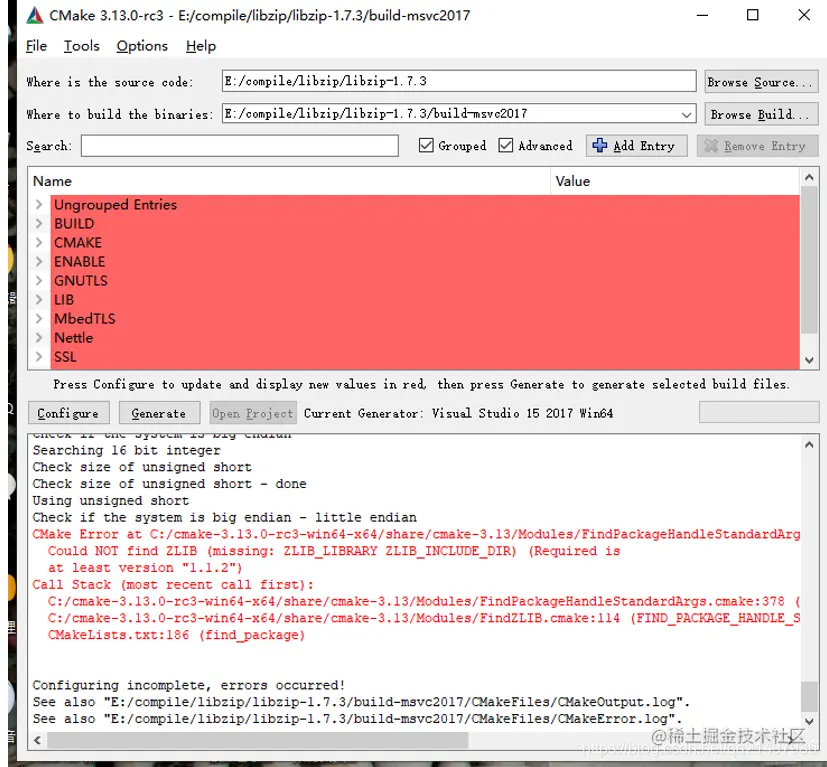Expand the LIB group
Viewport: 827px width, 767px height.
39,300
